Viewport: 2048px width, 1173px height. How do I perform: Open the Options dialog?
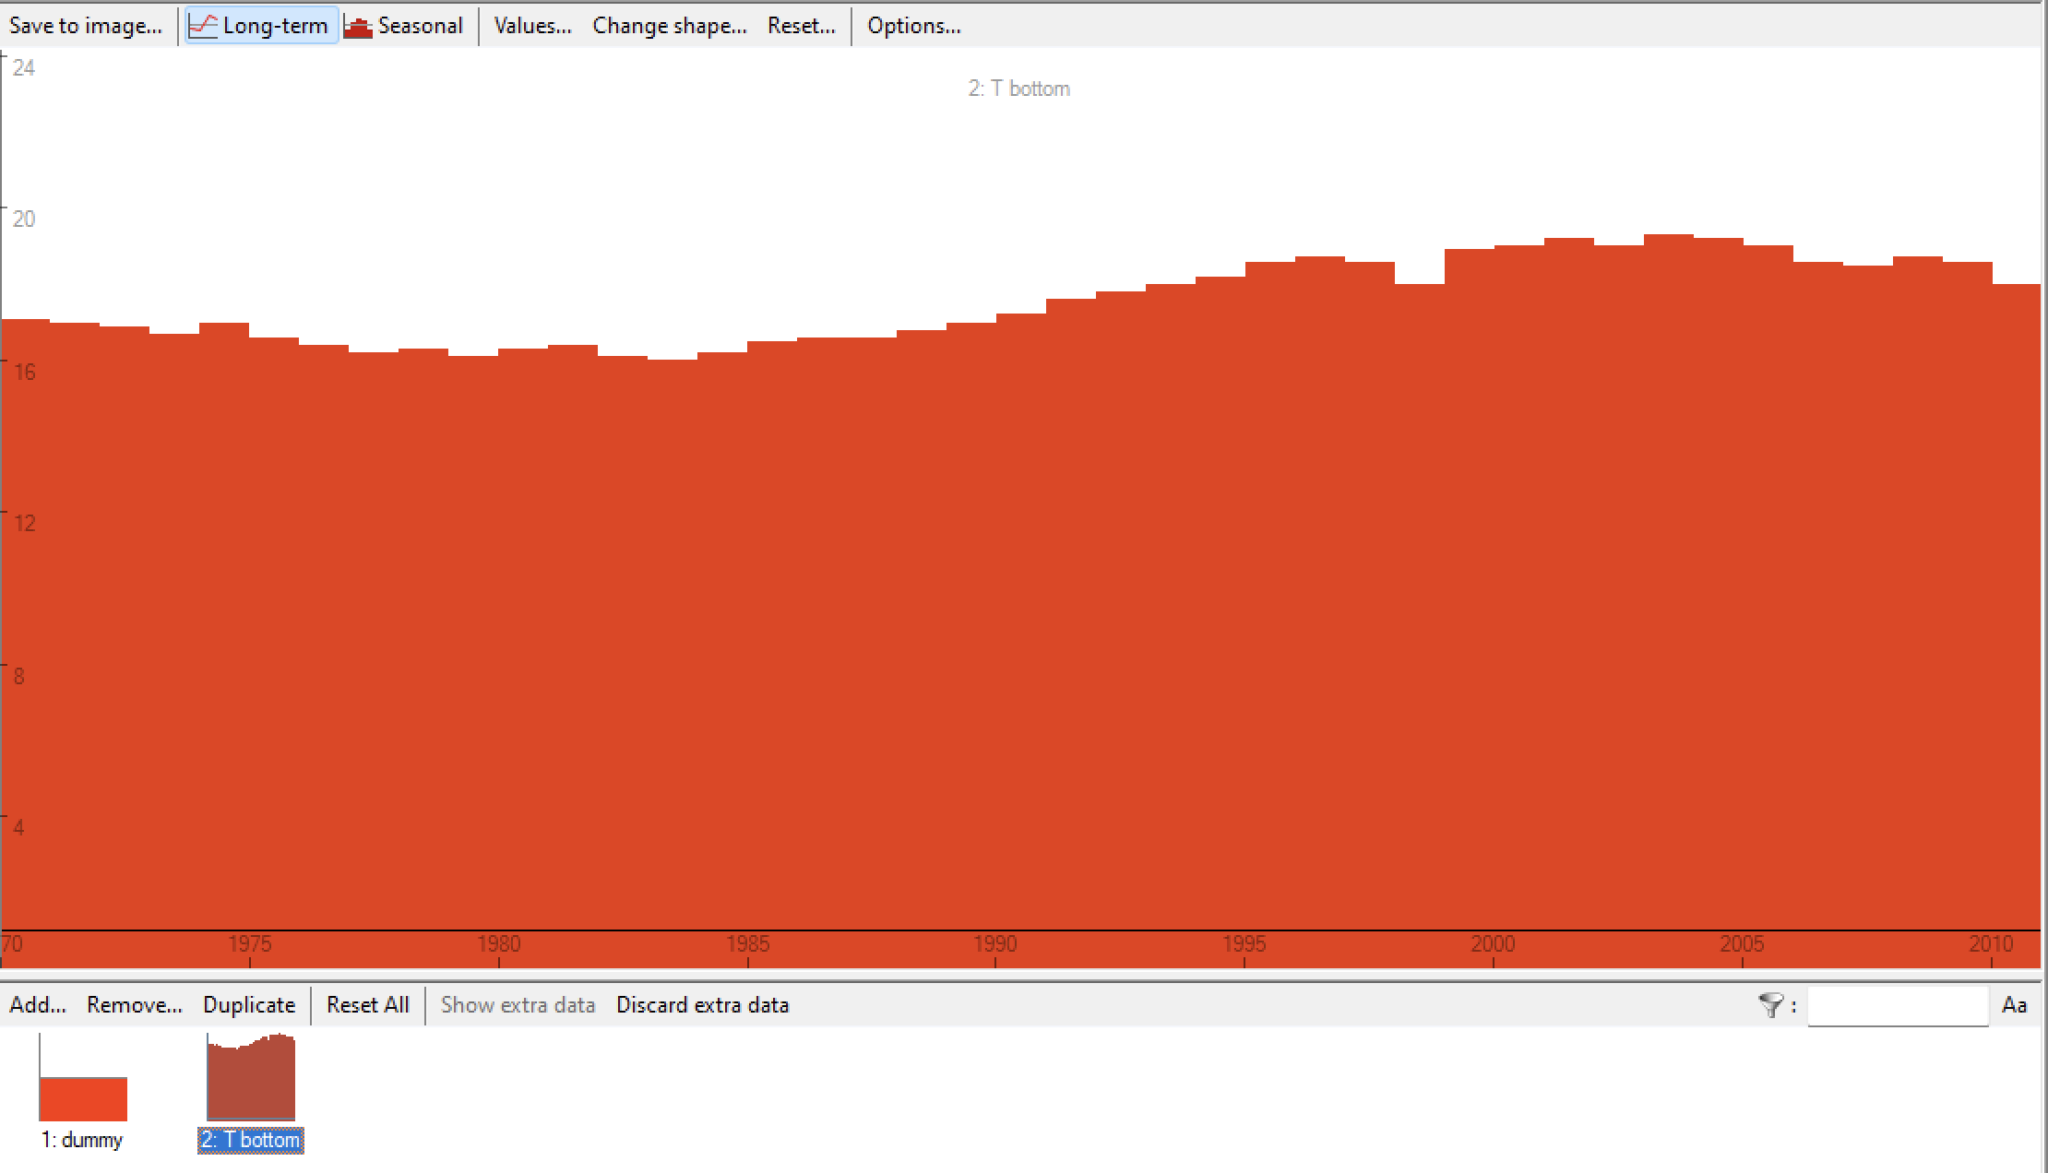pyautogui.click(x=913, y=26)
